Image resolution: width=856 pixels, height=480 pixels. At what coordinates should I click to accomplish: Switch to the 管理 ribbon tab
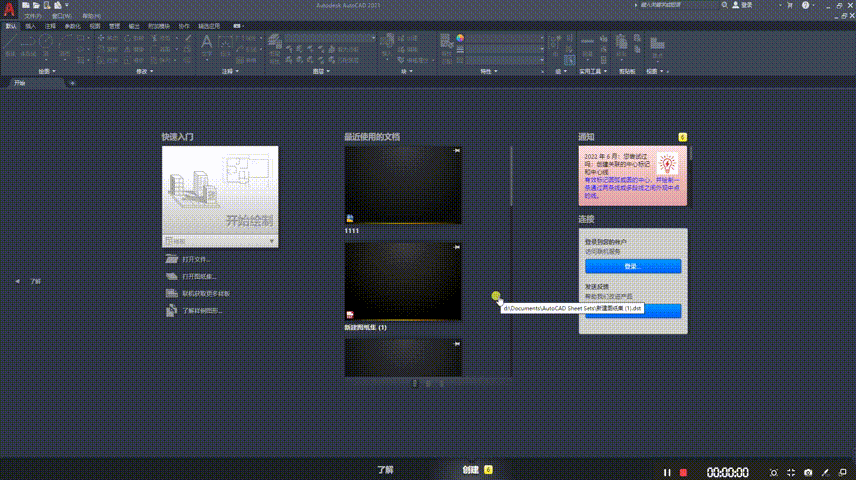114,26
